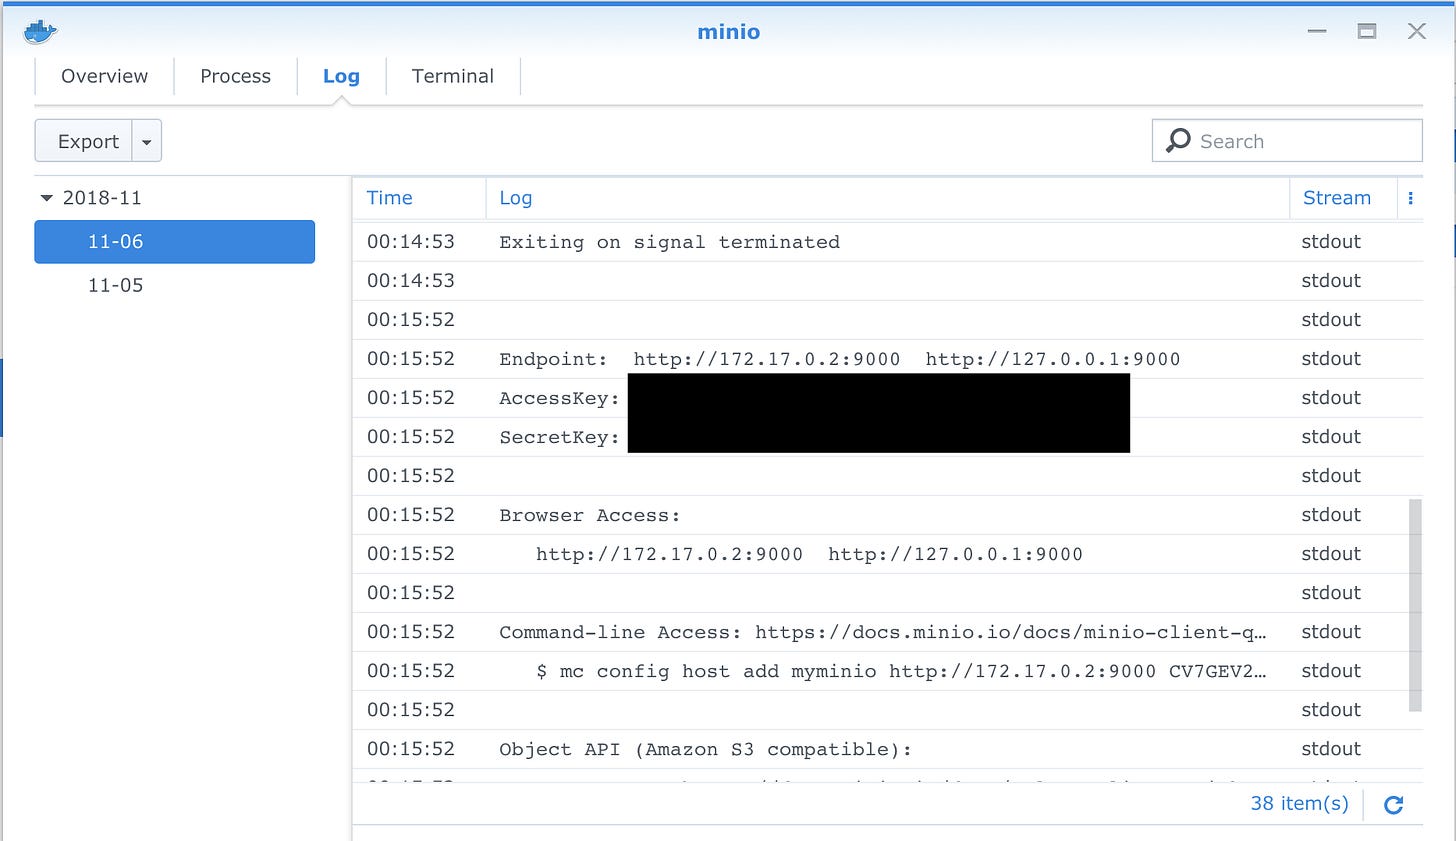This screenshot has width=1456, height=841.
Task: Click the '38 item(s)' count
Action: coord(1299,803)
